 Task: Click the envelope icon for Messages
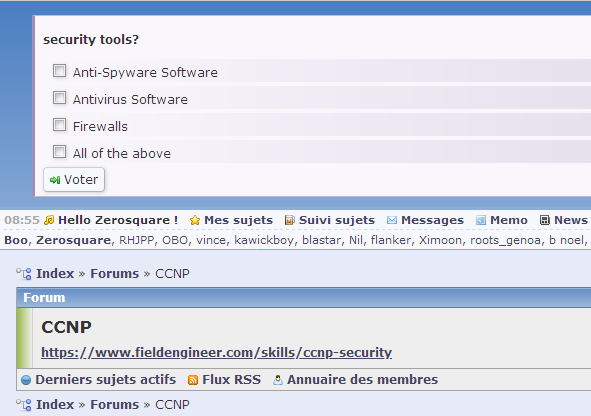(392, 220)
